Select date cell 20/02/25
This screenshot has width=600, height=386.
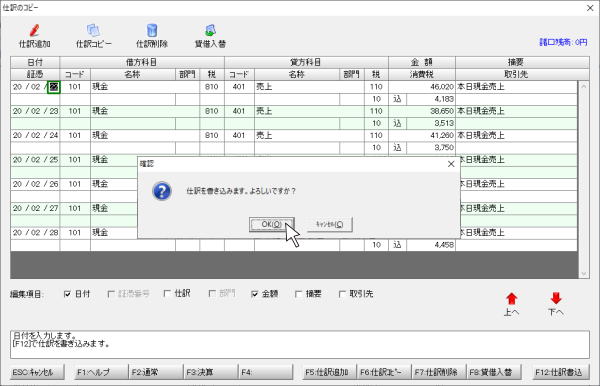(x=35, y=160)
